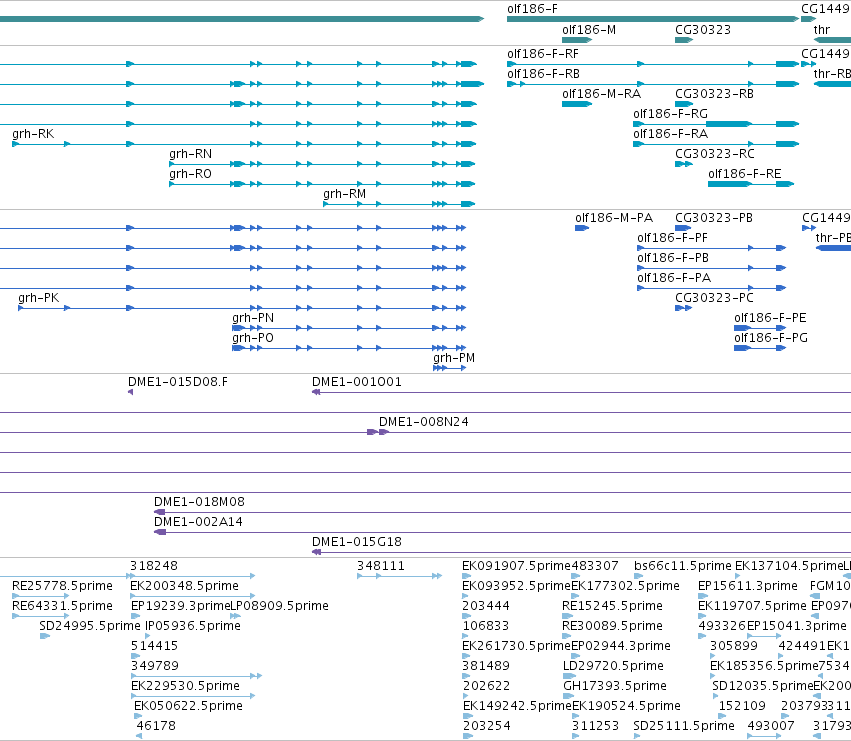
Task: Select transcript olf186-F-RE
Action: tap(745, 174)
